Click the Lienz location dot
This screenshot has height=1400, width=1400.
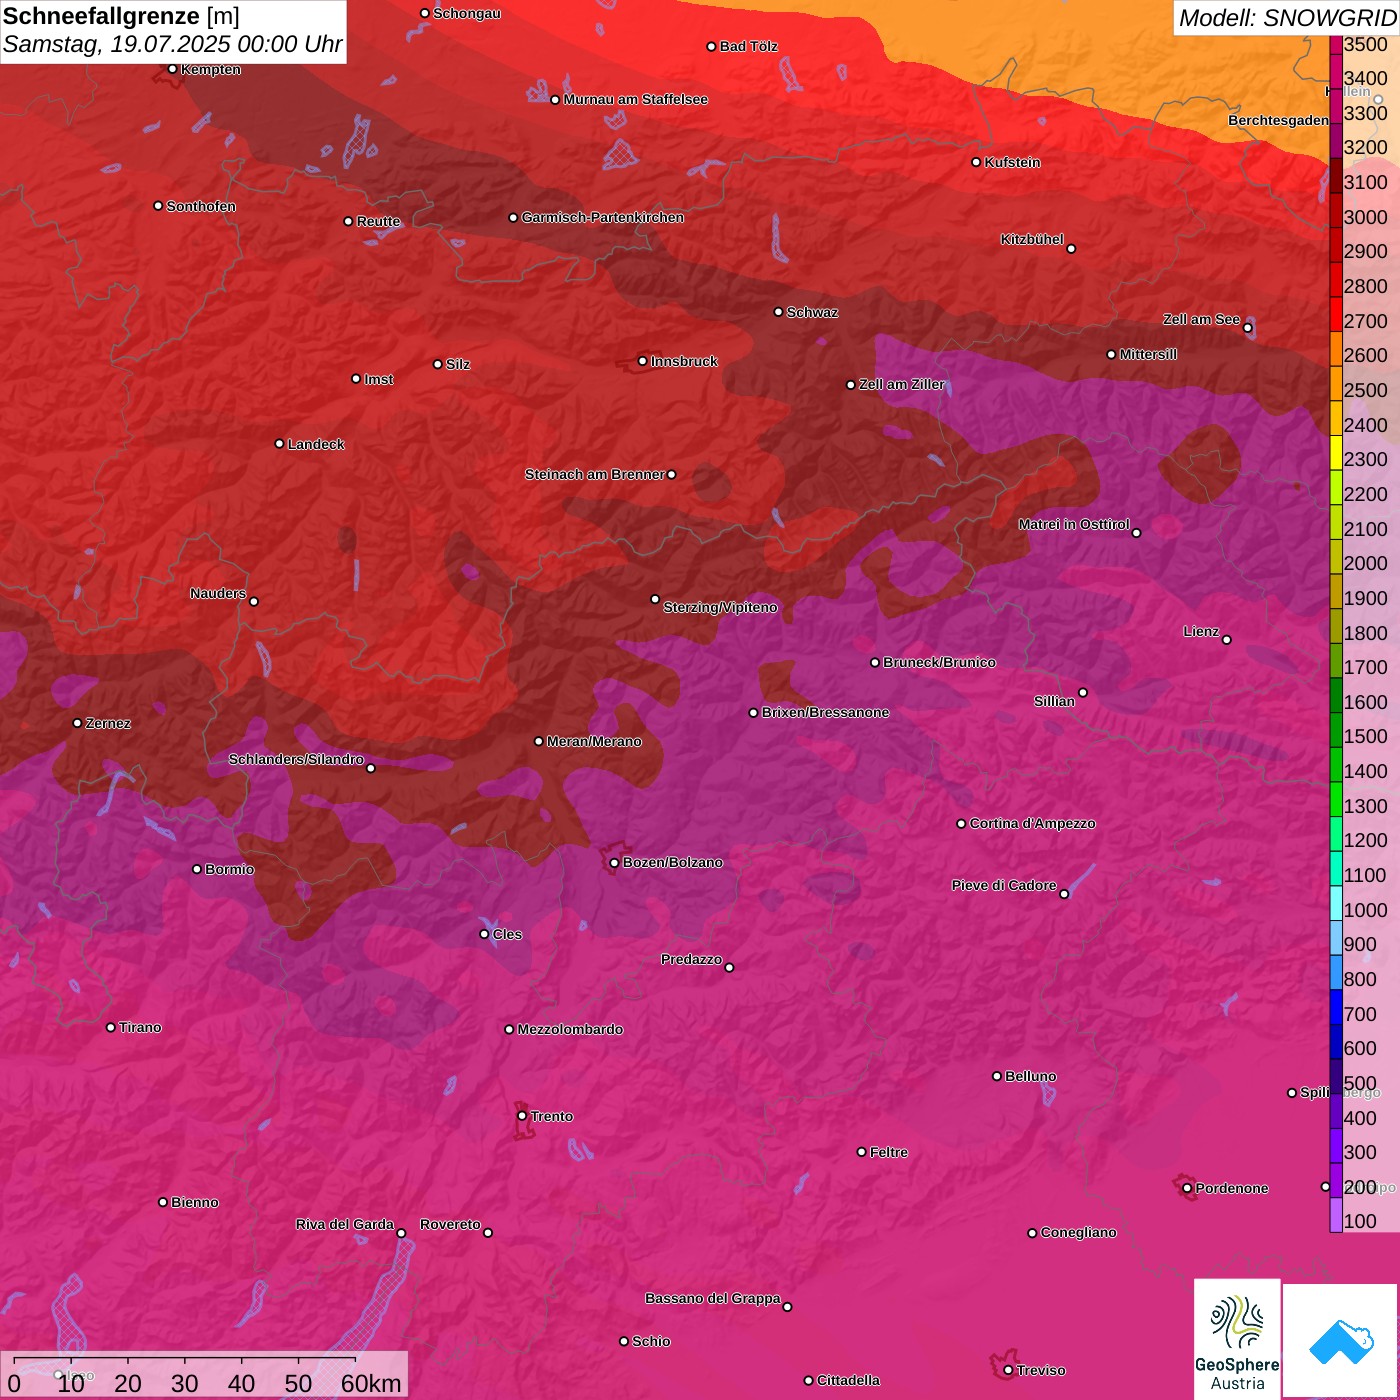tap(1227, 640)
